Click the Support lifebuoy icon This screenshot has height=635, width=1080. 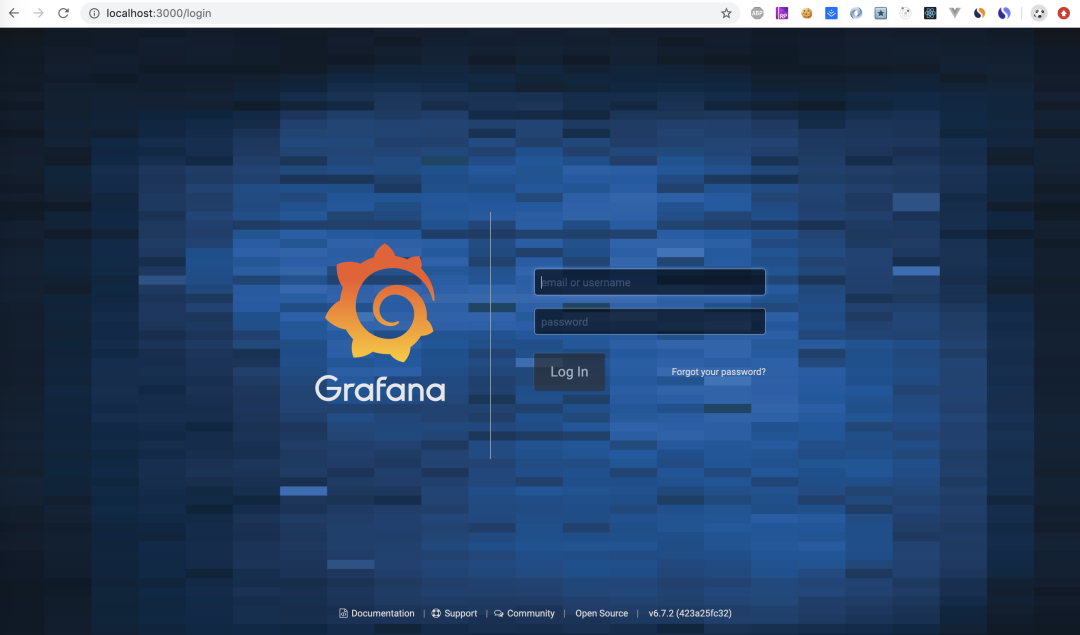[436, 613]
